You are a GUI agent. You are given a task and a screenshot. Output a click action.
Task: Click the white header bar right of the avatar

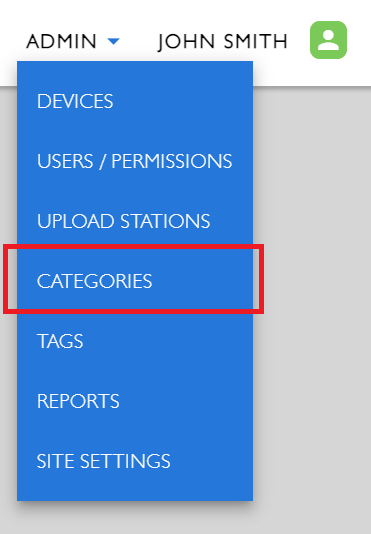(359, 41)
